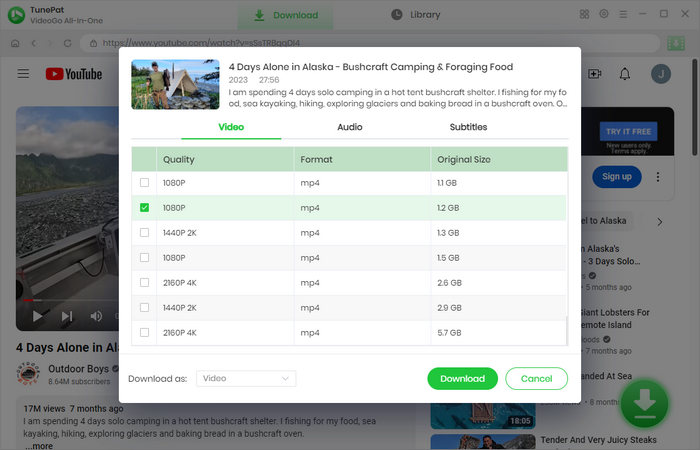The width and height of the screenshot is (700, 450).
Task: Switch to the Audio tab
Action: 350,127
